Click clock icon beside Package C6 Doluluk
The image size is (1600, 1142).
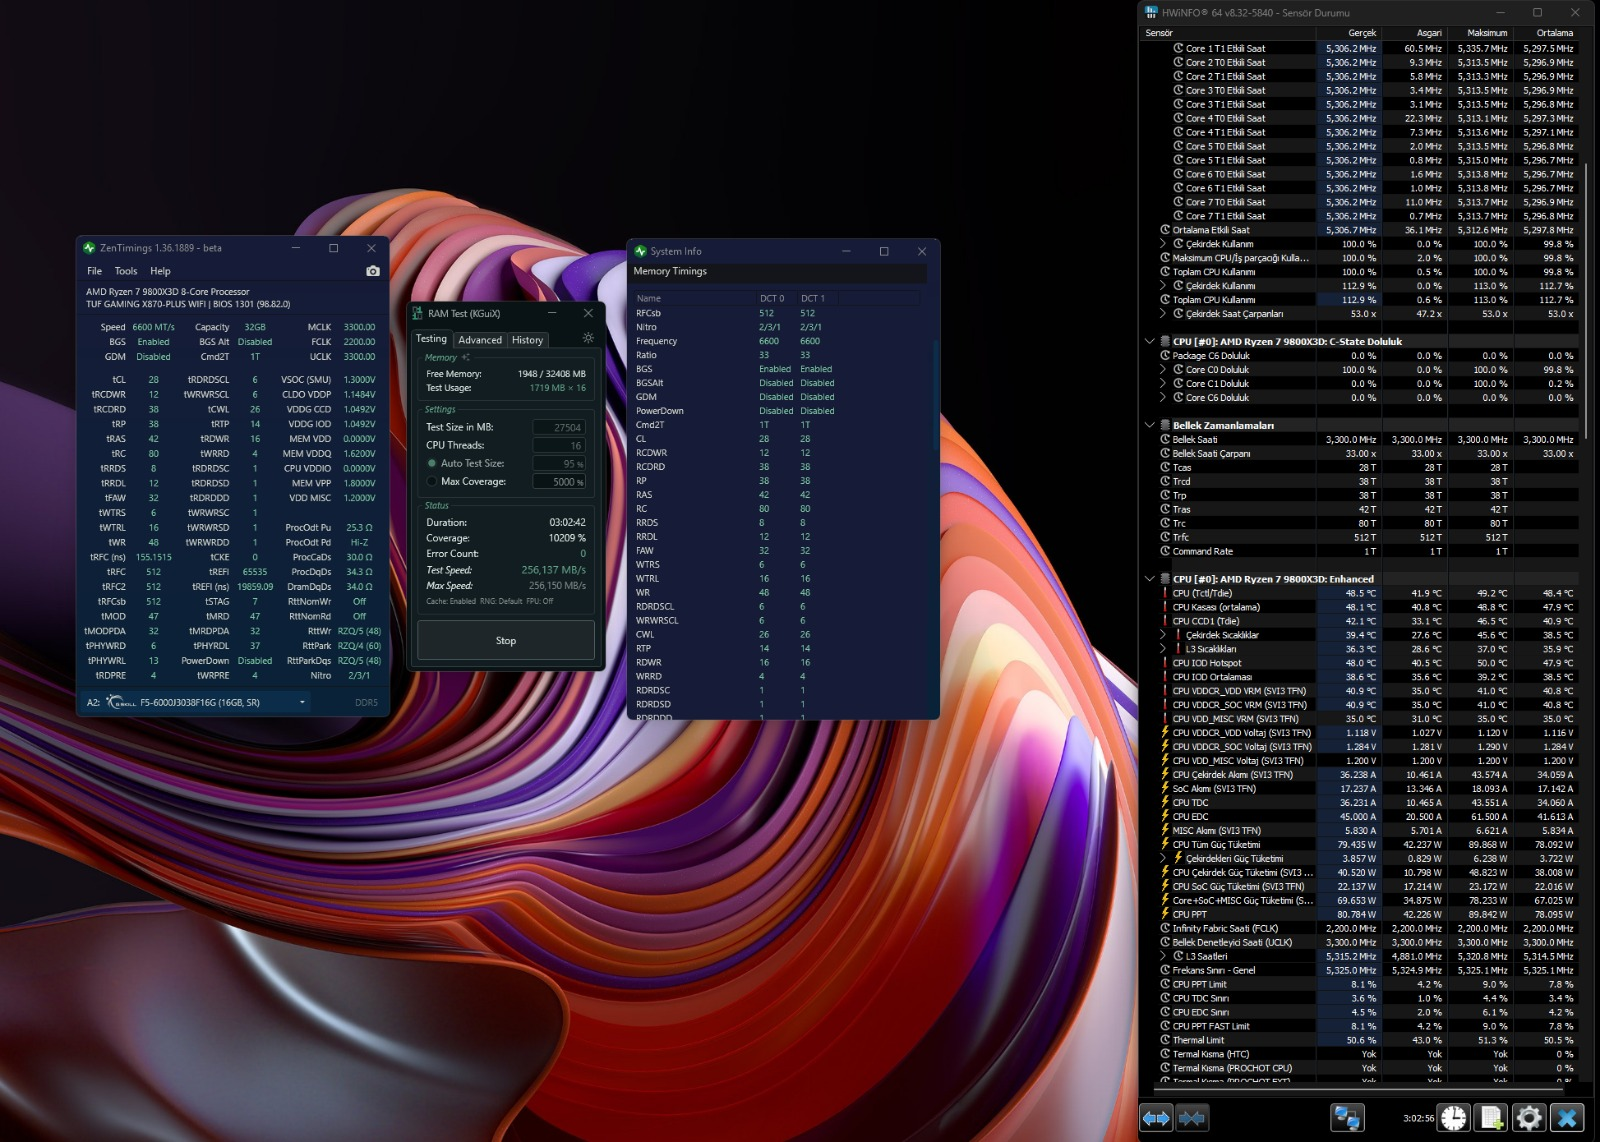(1165, 355)
